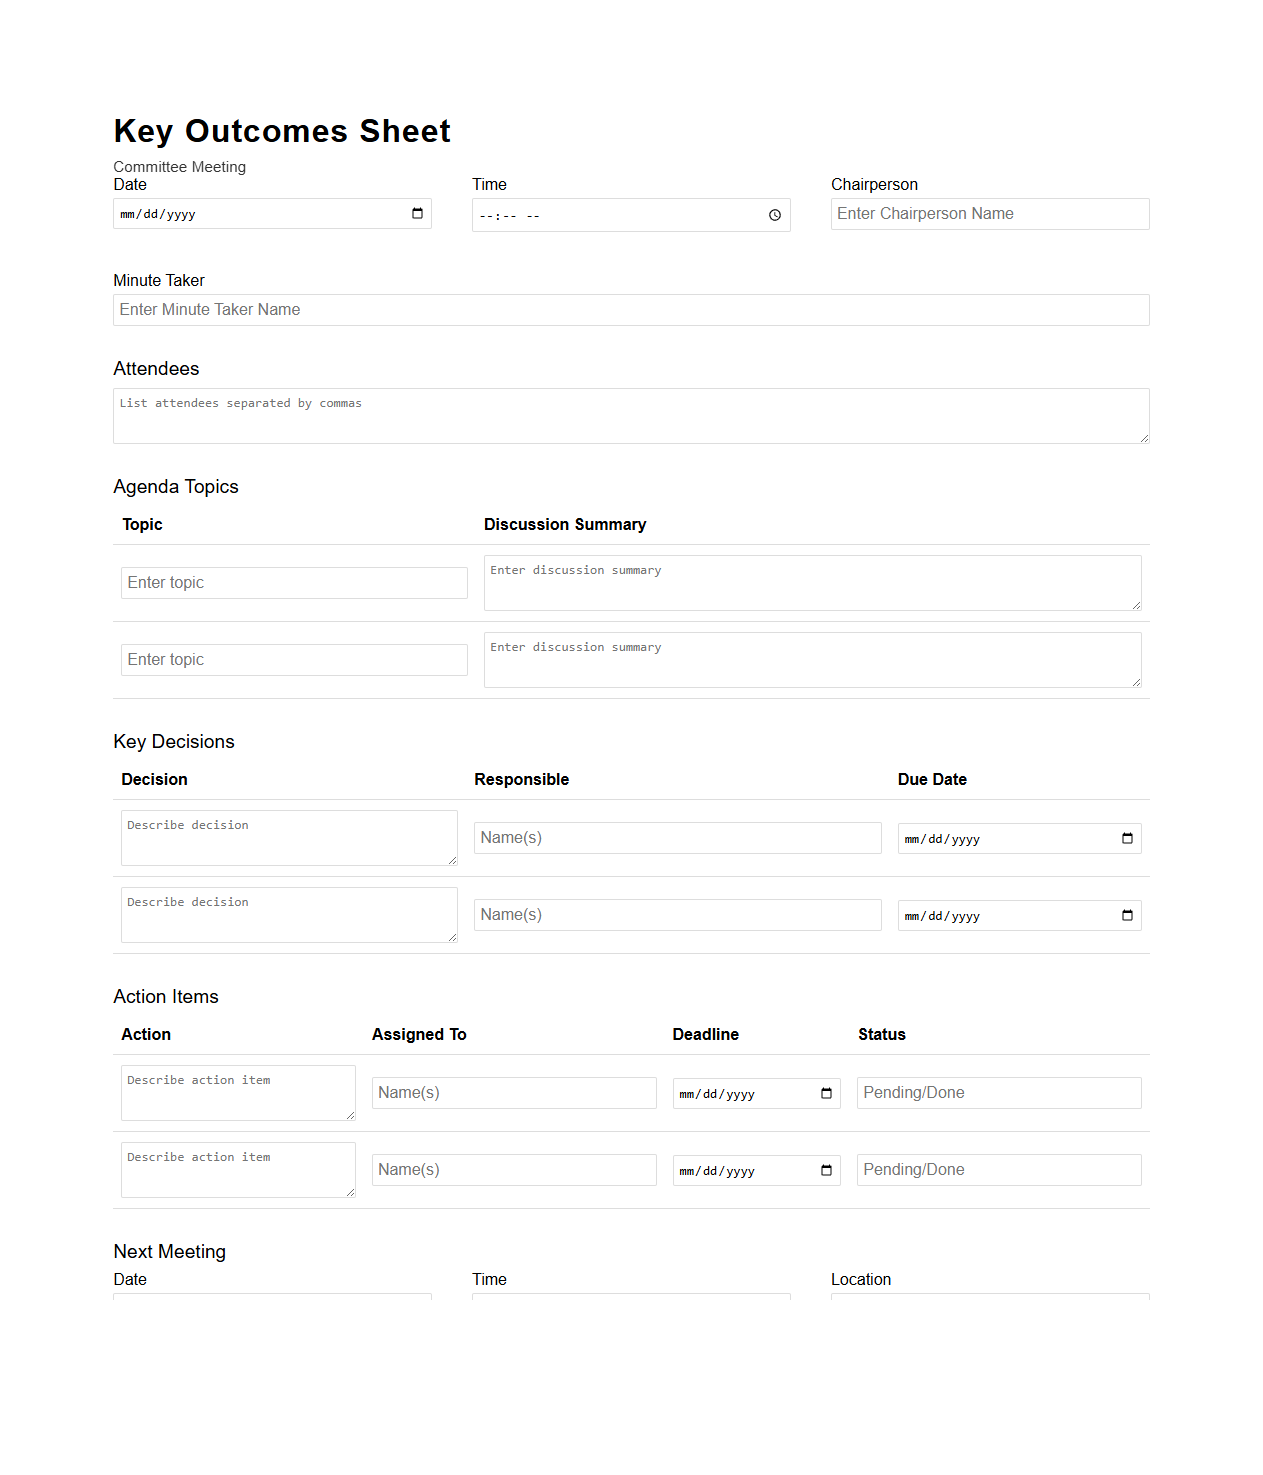
Task: Click the first Enter topic field
Action: point(293,582)
